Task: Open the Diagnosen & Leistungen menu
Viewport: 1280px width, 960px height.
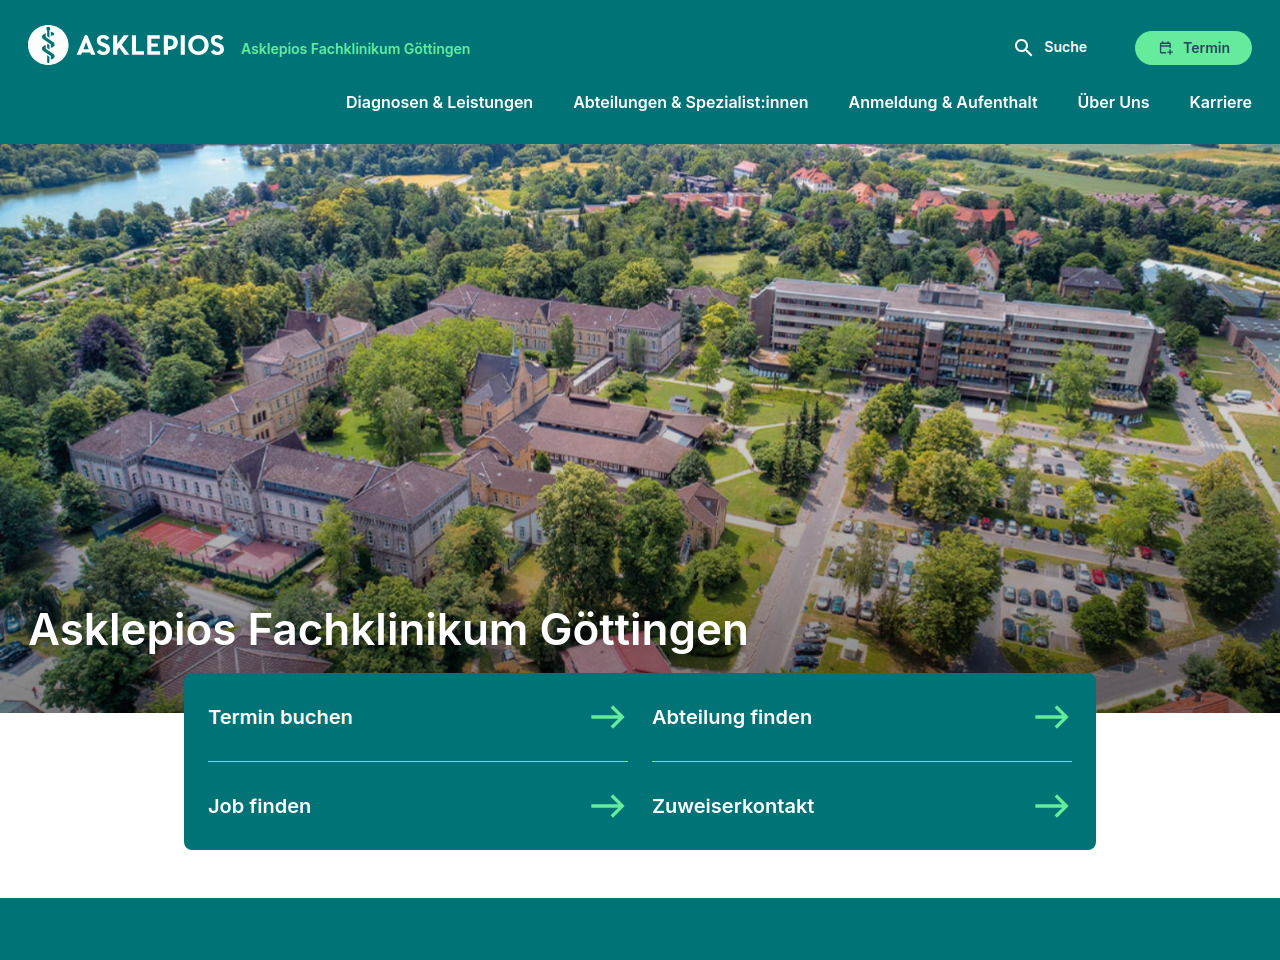Action: [439, 102]
